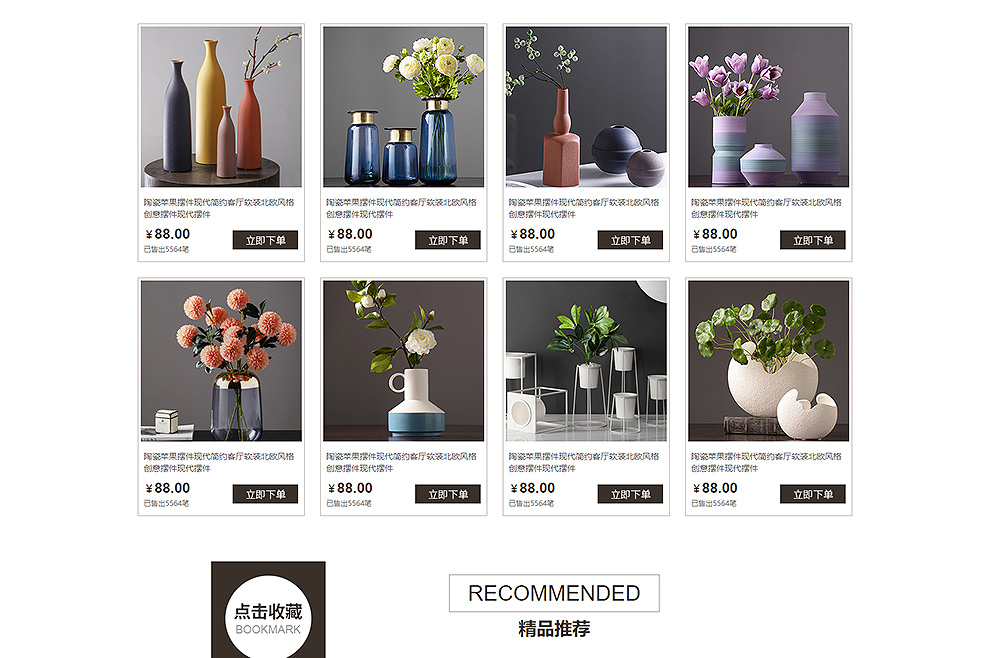This screenshot has height=658, width=990.
Task: Click 立即下单 under the white metal-stand planters
Action: click(x=630, y=494)
